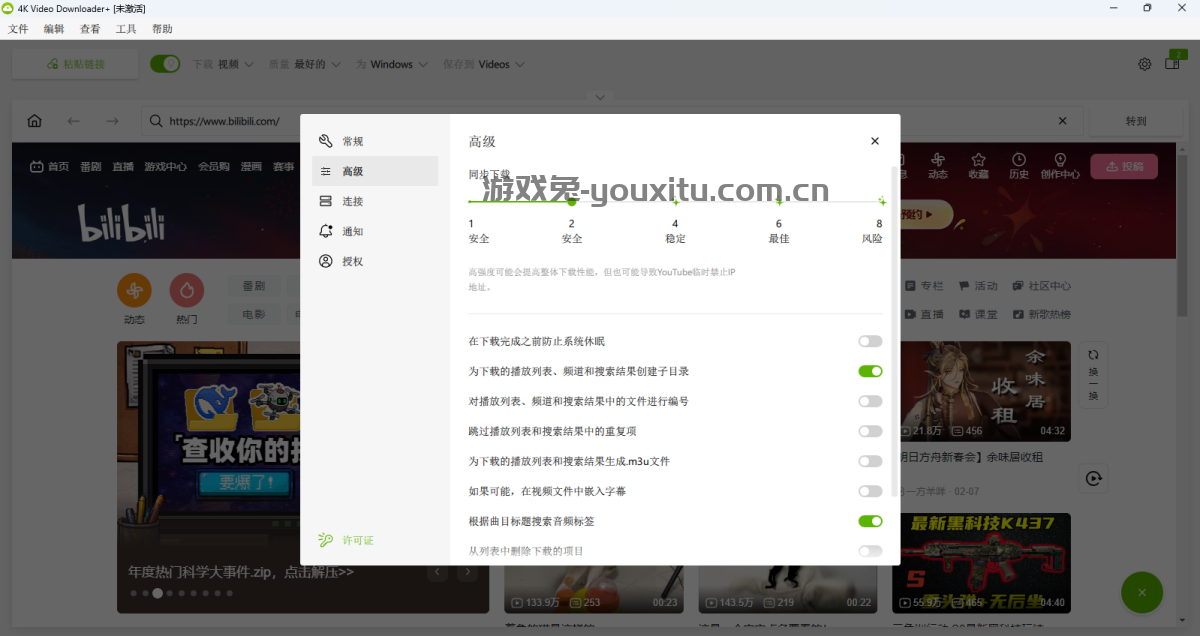Toggle the smart mode lightbulb switch
This screenshot has height=636, width=1200.
[x=165, y=64]
